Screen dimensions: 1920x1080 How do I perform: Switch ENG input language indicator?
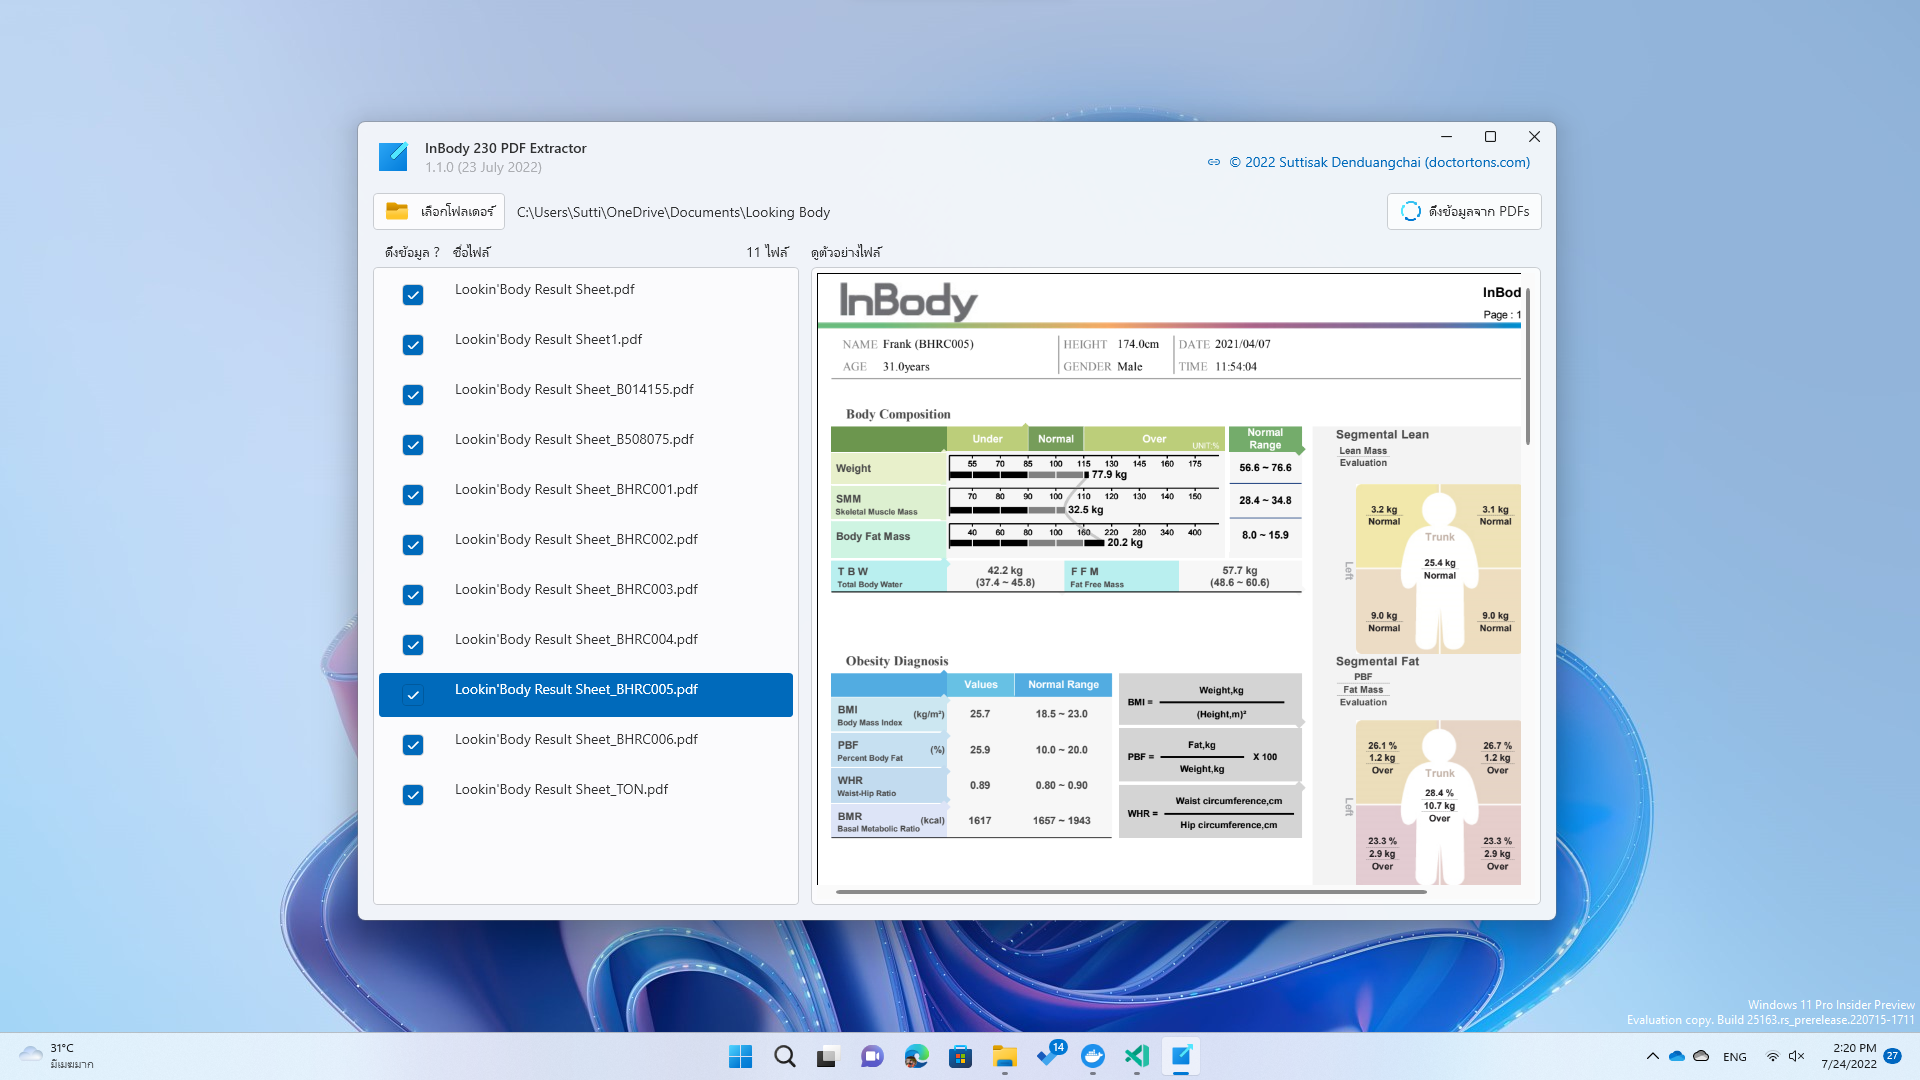[x=1735, y=1057]
